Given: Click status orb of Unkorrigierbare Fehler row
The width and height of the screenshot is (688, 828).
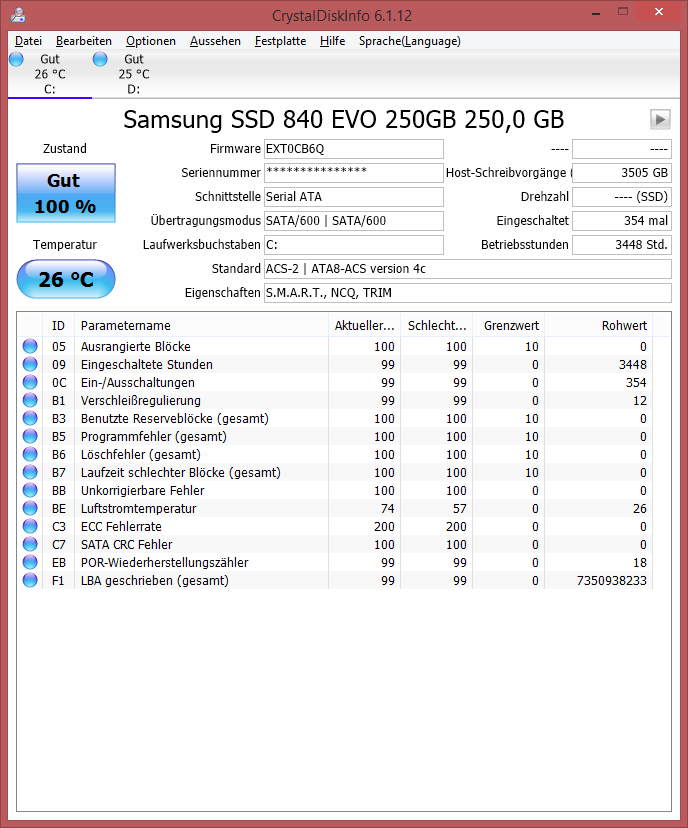Looking at the screenshot, I should click(x=30, y=490).
